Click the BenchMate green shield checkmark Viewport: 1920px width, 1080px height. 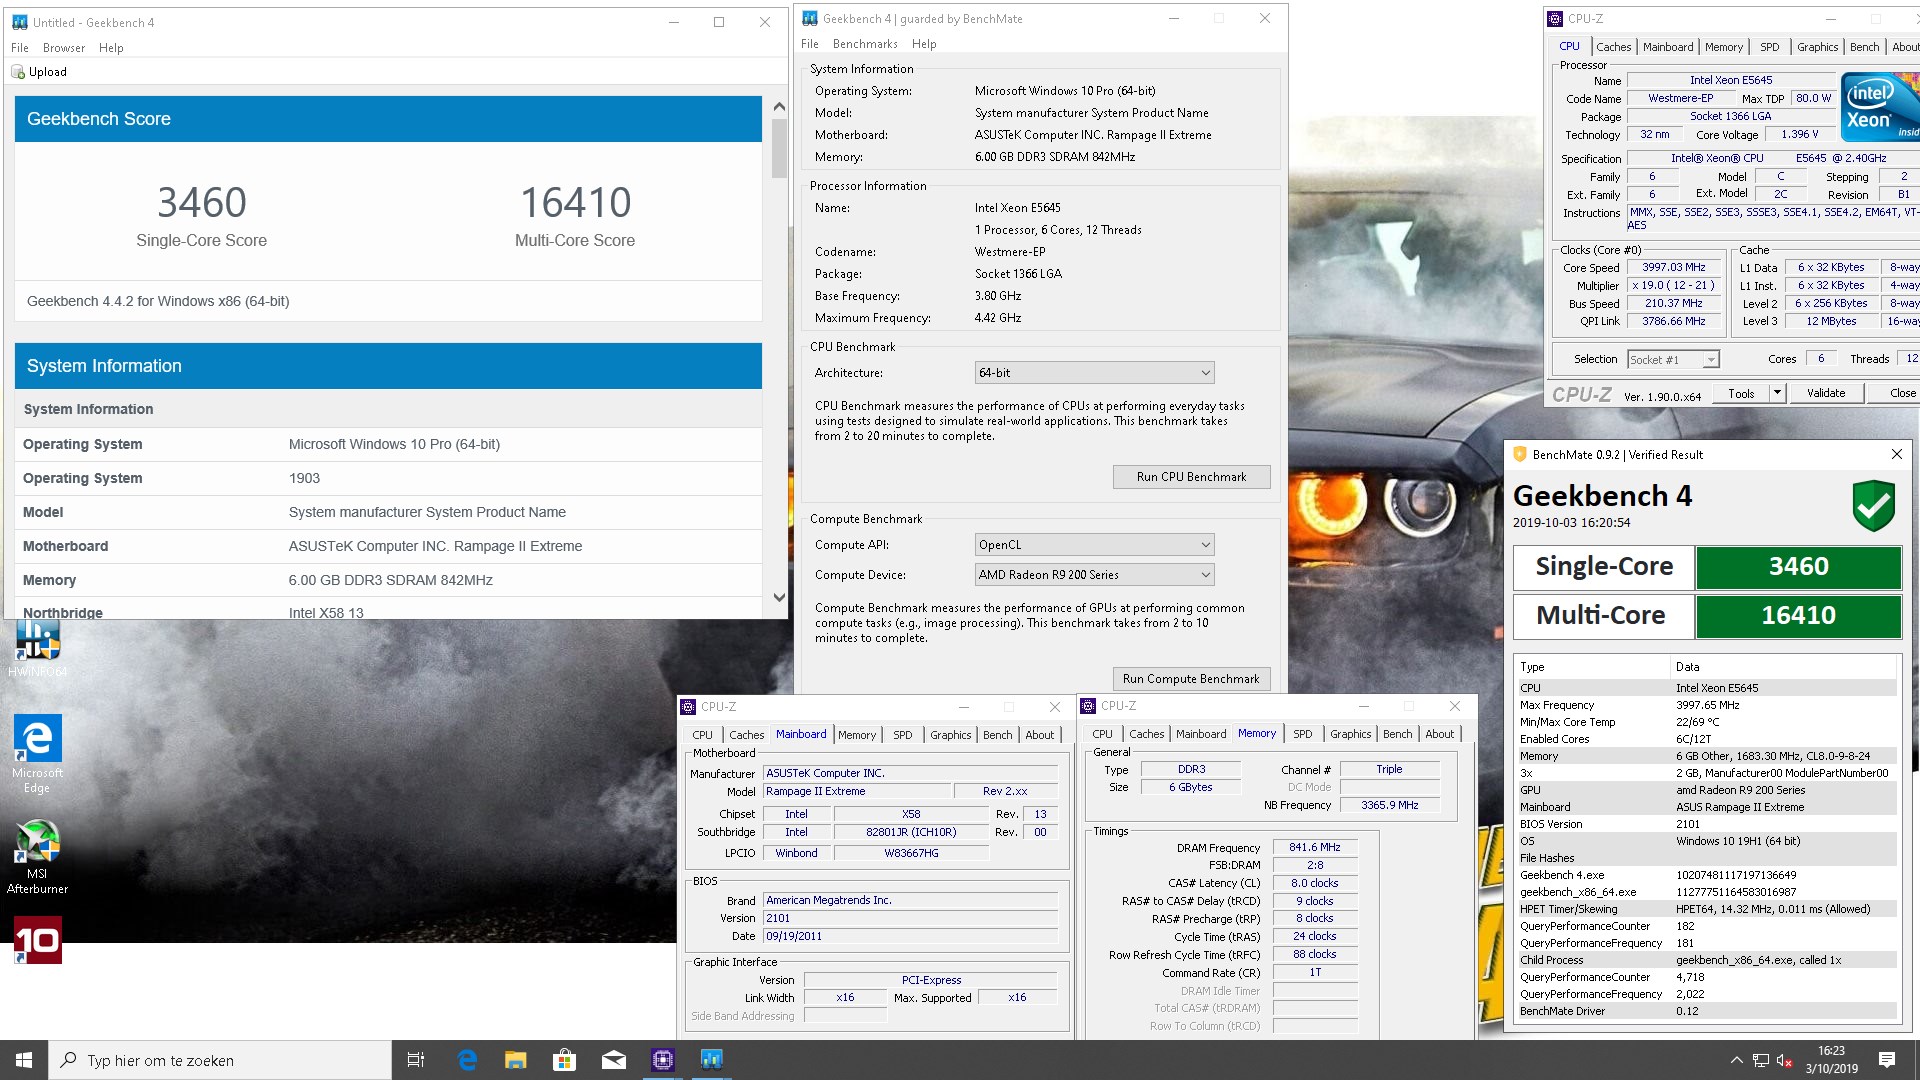pos(1874,505)
